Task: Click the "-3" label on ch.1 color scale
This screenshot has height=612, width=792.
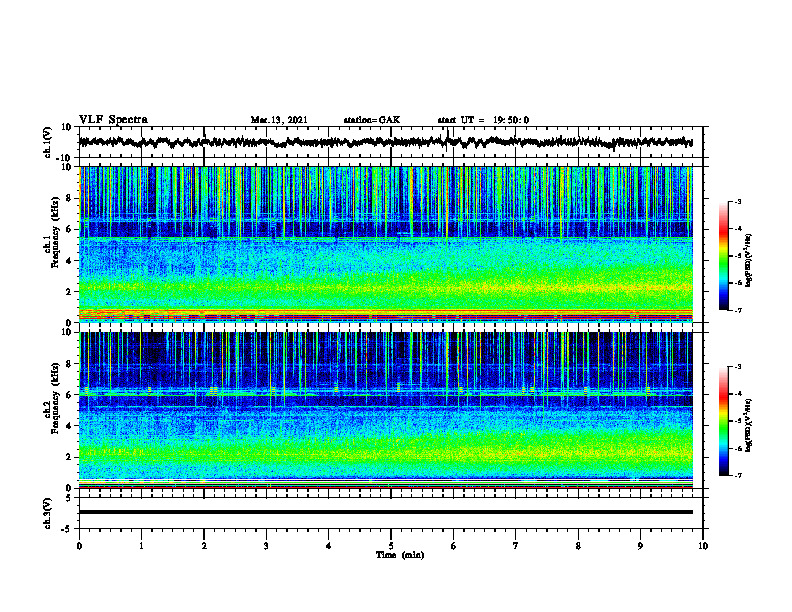Action: point(737,201)
